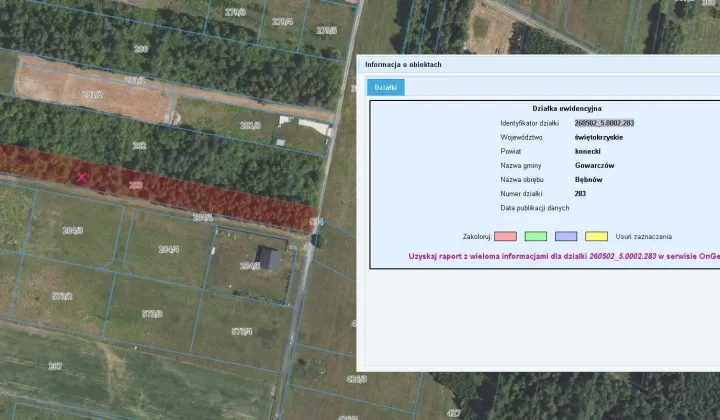Click the pink X marker on the map
Viewport: 720px width, 420px height.
82,177
